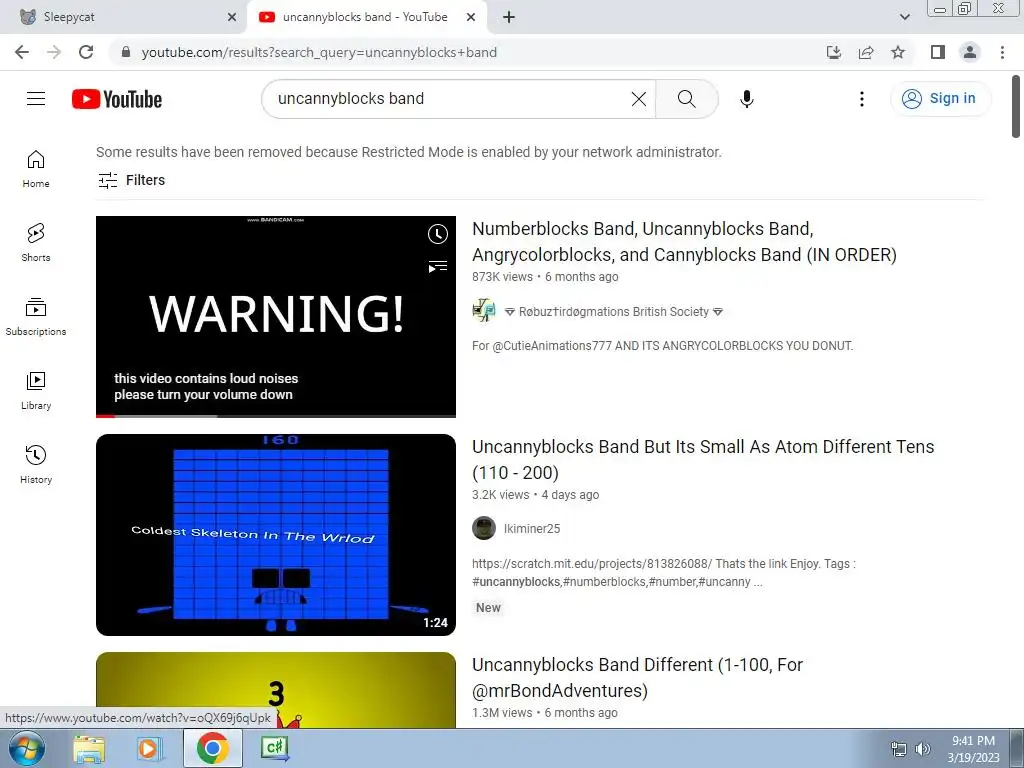Click the Sign in button
Image resolution: width=1024 pixels, height=768 pixels.
tap(940, 99)
